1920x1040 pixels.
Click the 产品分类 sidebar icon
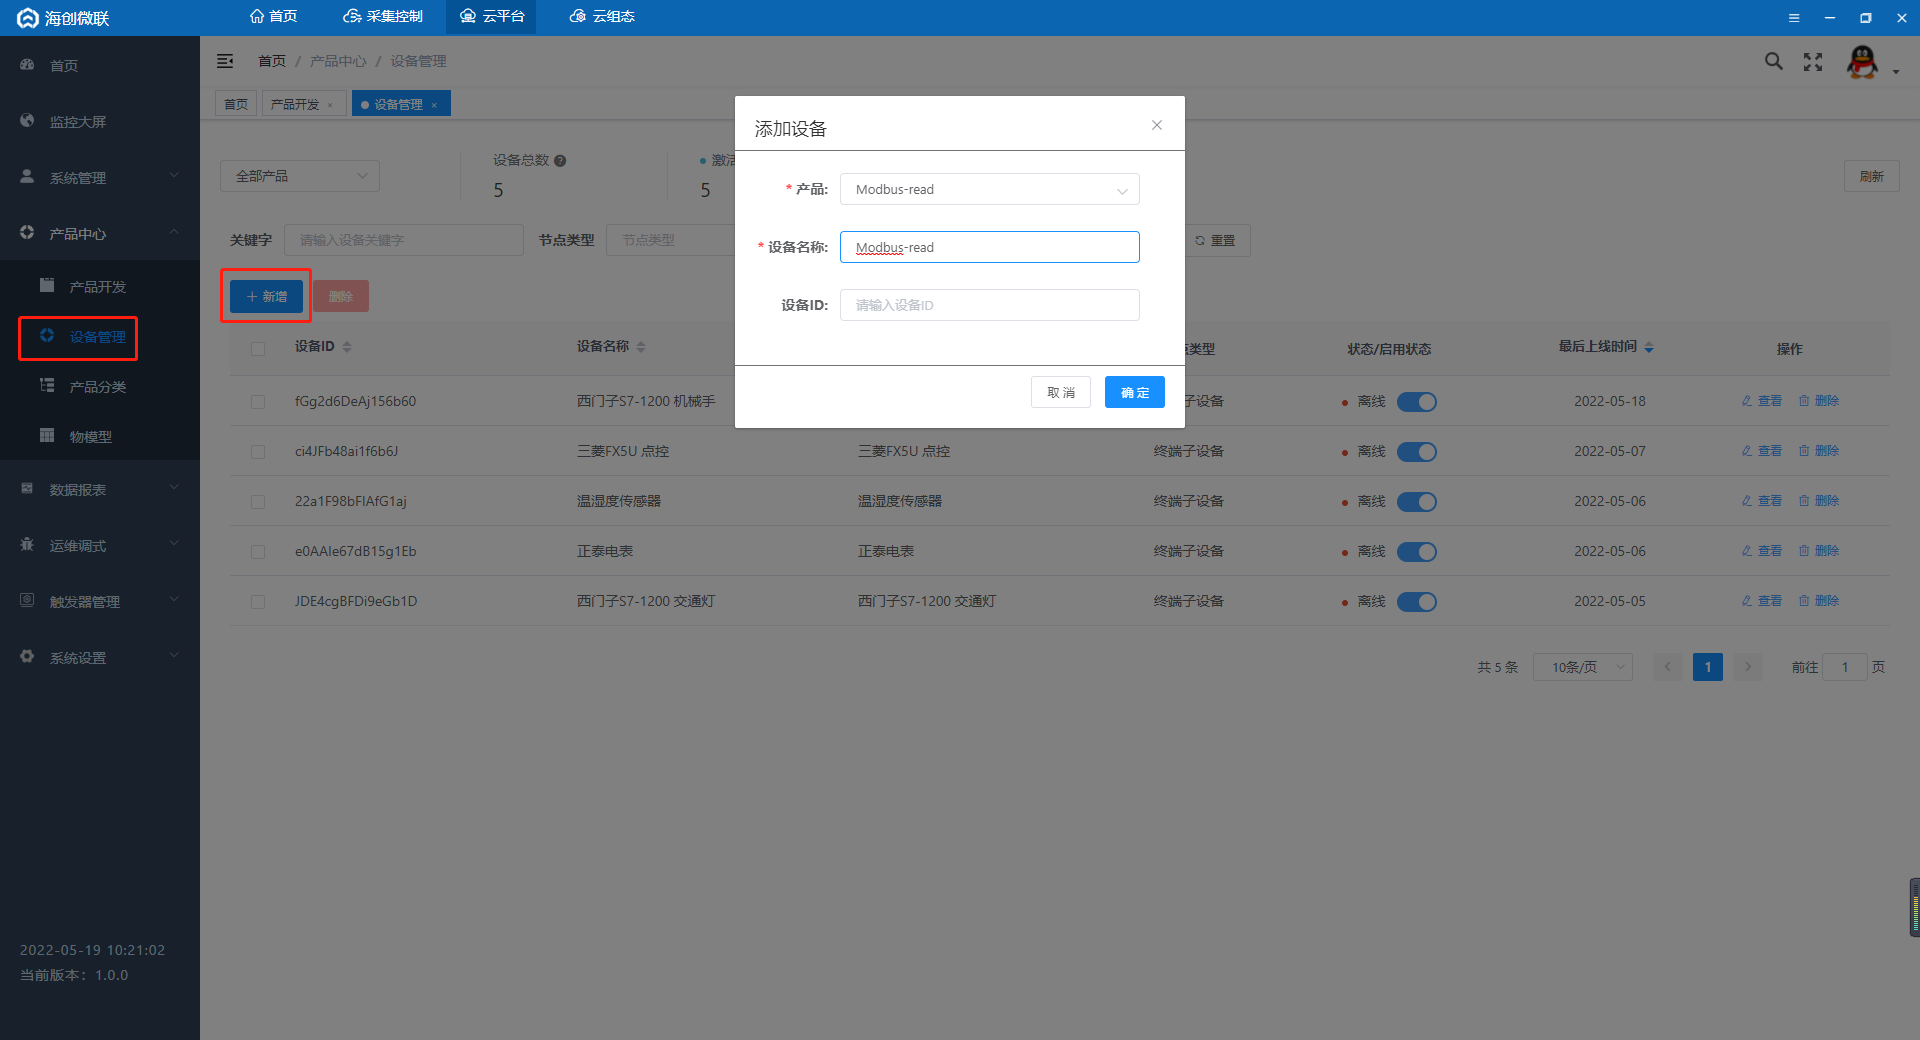coord(47,386)
